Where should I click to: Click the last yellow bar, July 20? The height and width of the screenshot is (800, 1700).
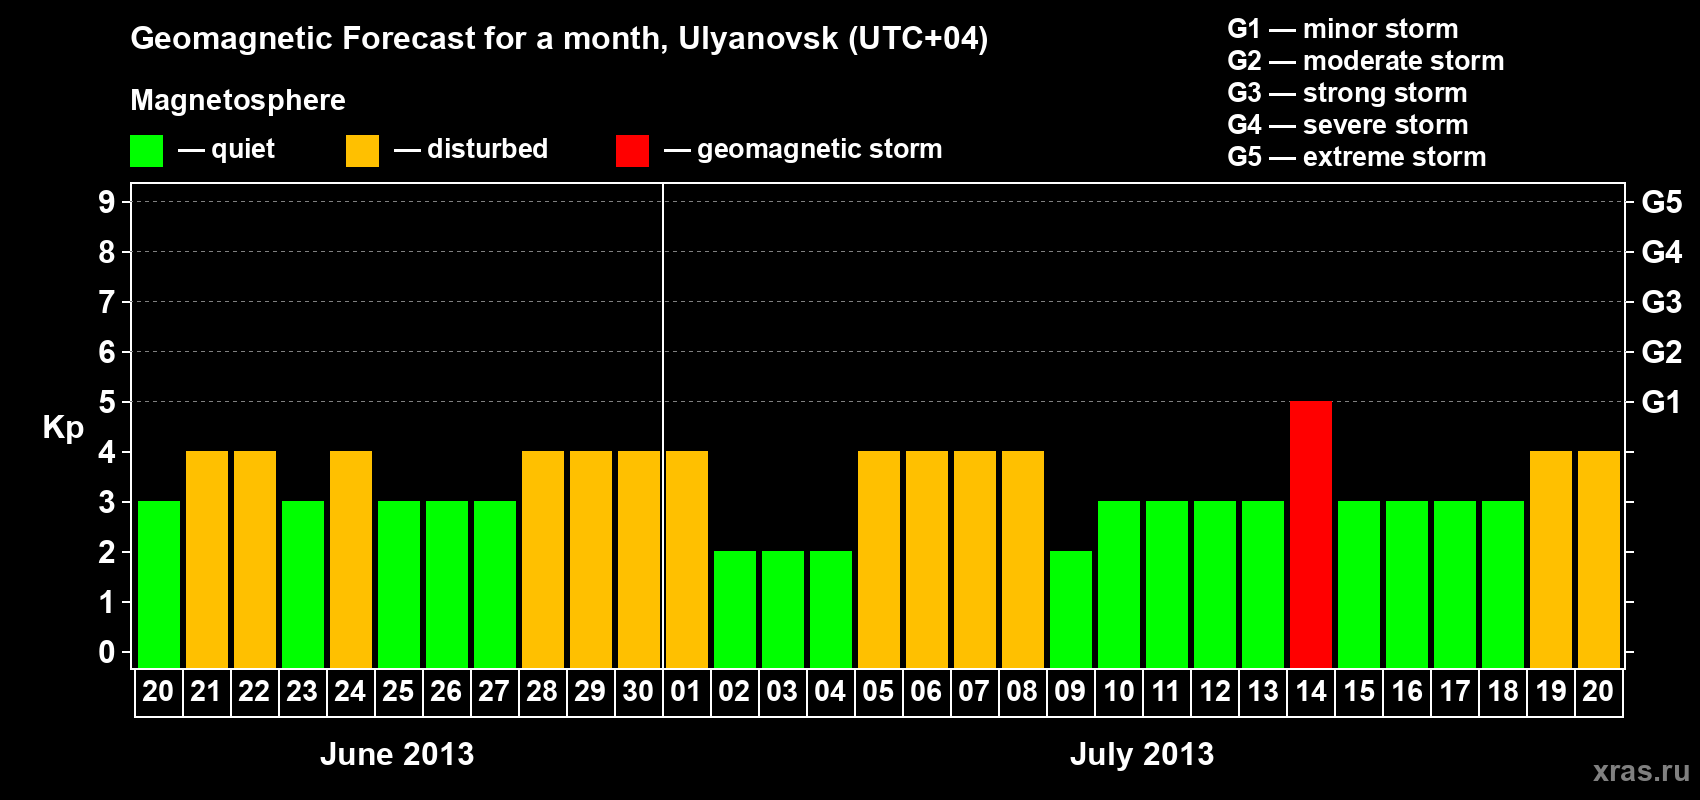(x=1599, y=559)
